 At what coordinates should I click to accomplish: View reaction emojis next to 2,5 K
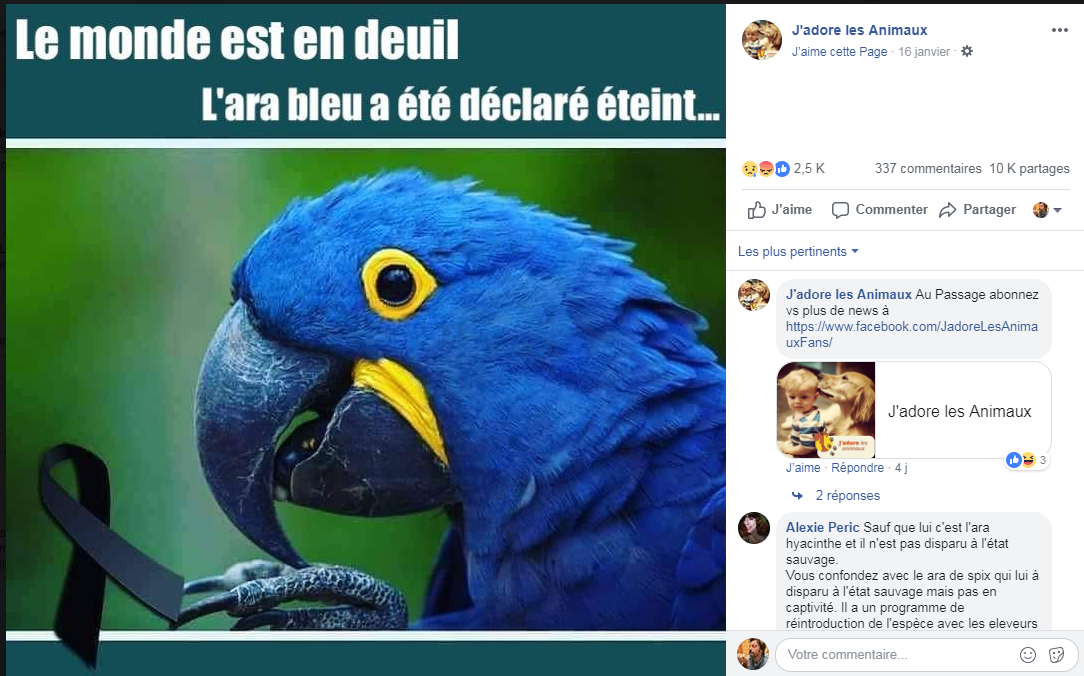765,169
